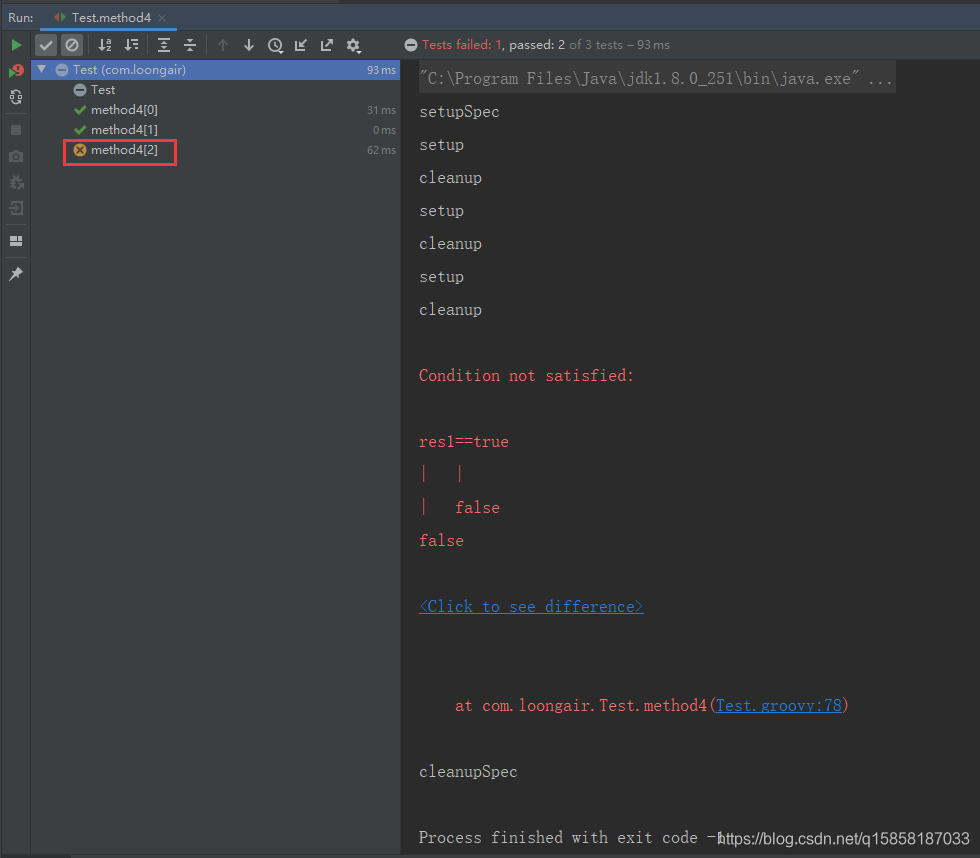Import tests from file

click(x=301, y=45)
